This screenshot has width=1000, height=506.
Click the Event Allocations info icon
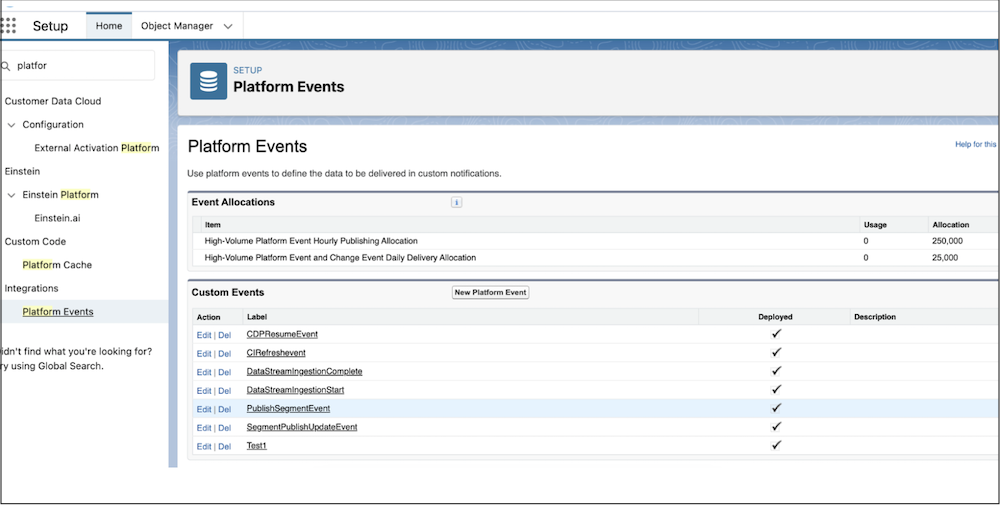coord(457,202)
